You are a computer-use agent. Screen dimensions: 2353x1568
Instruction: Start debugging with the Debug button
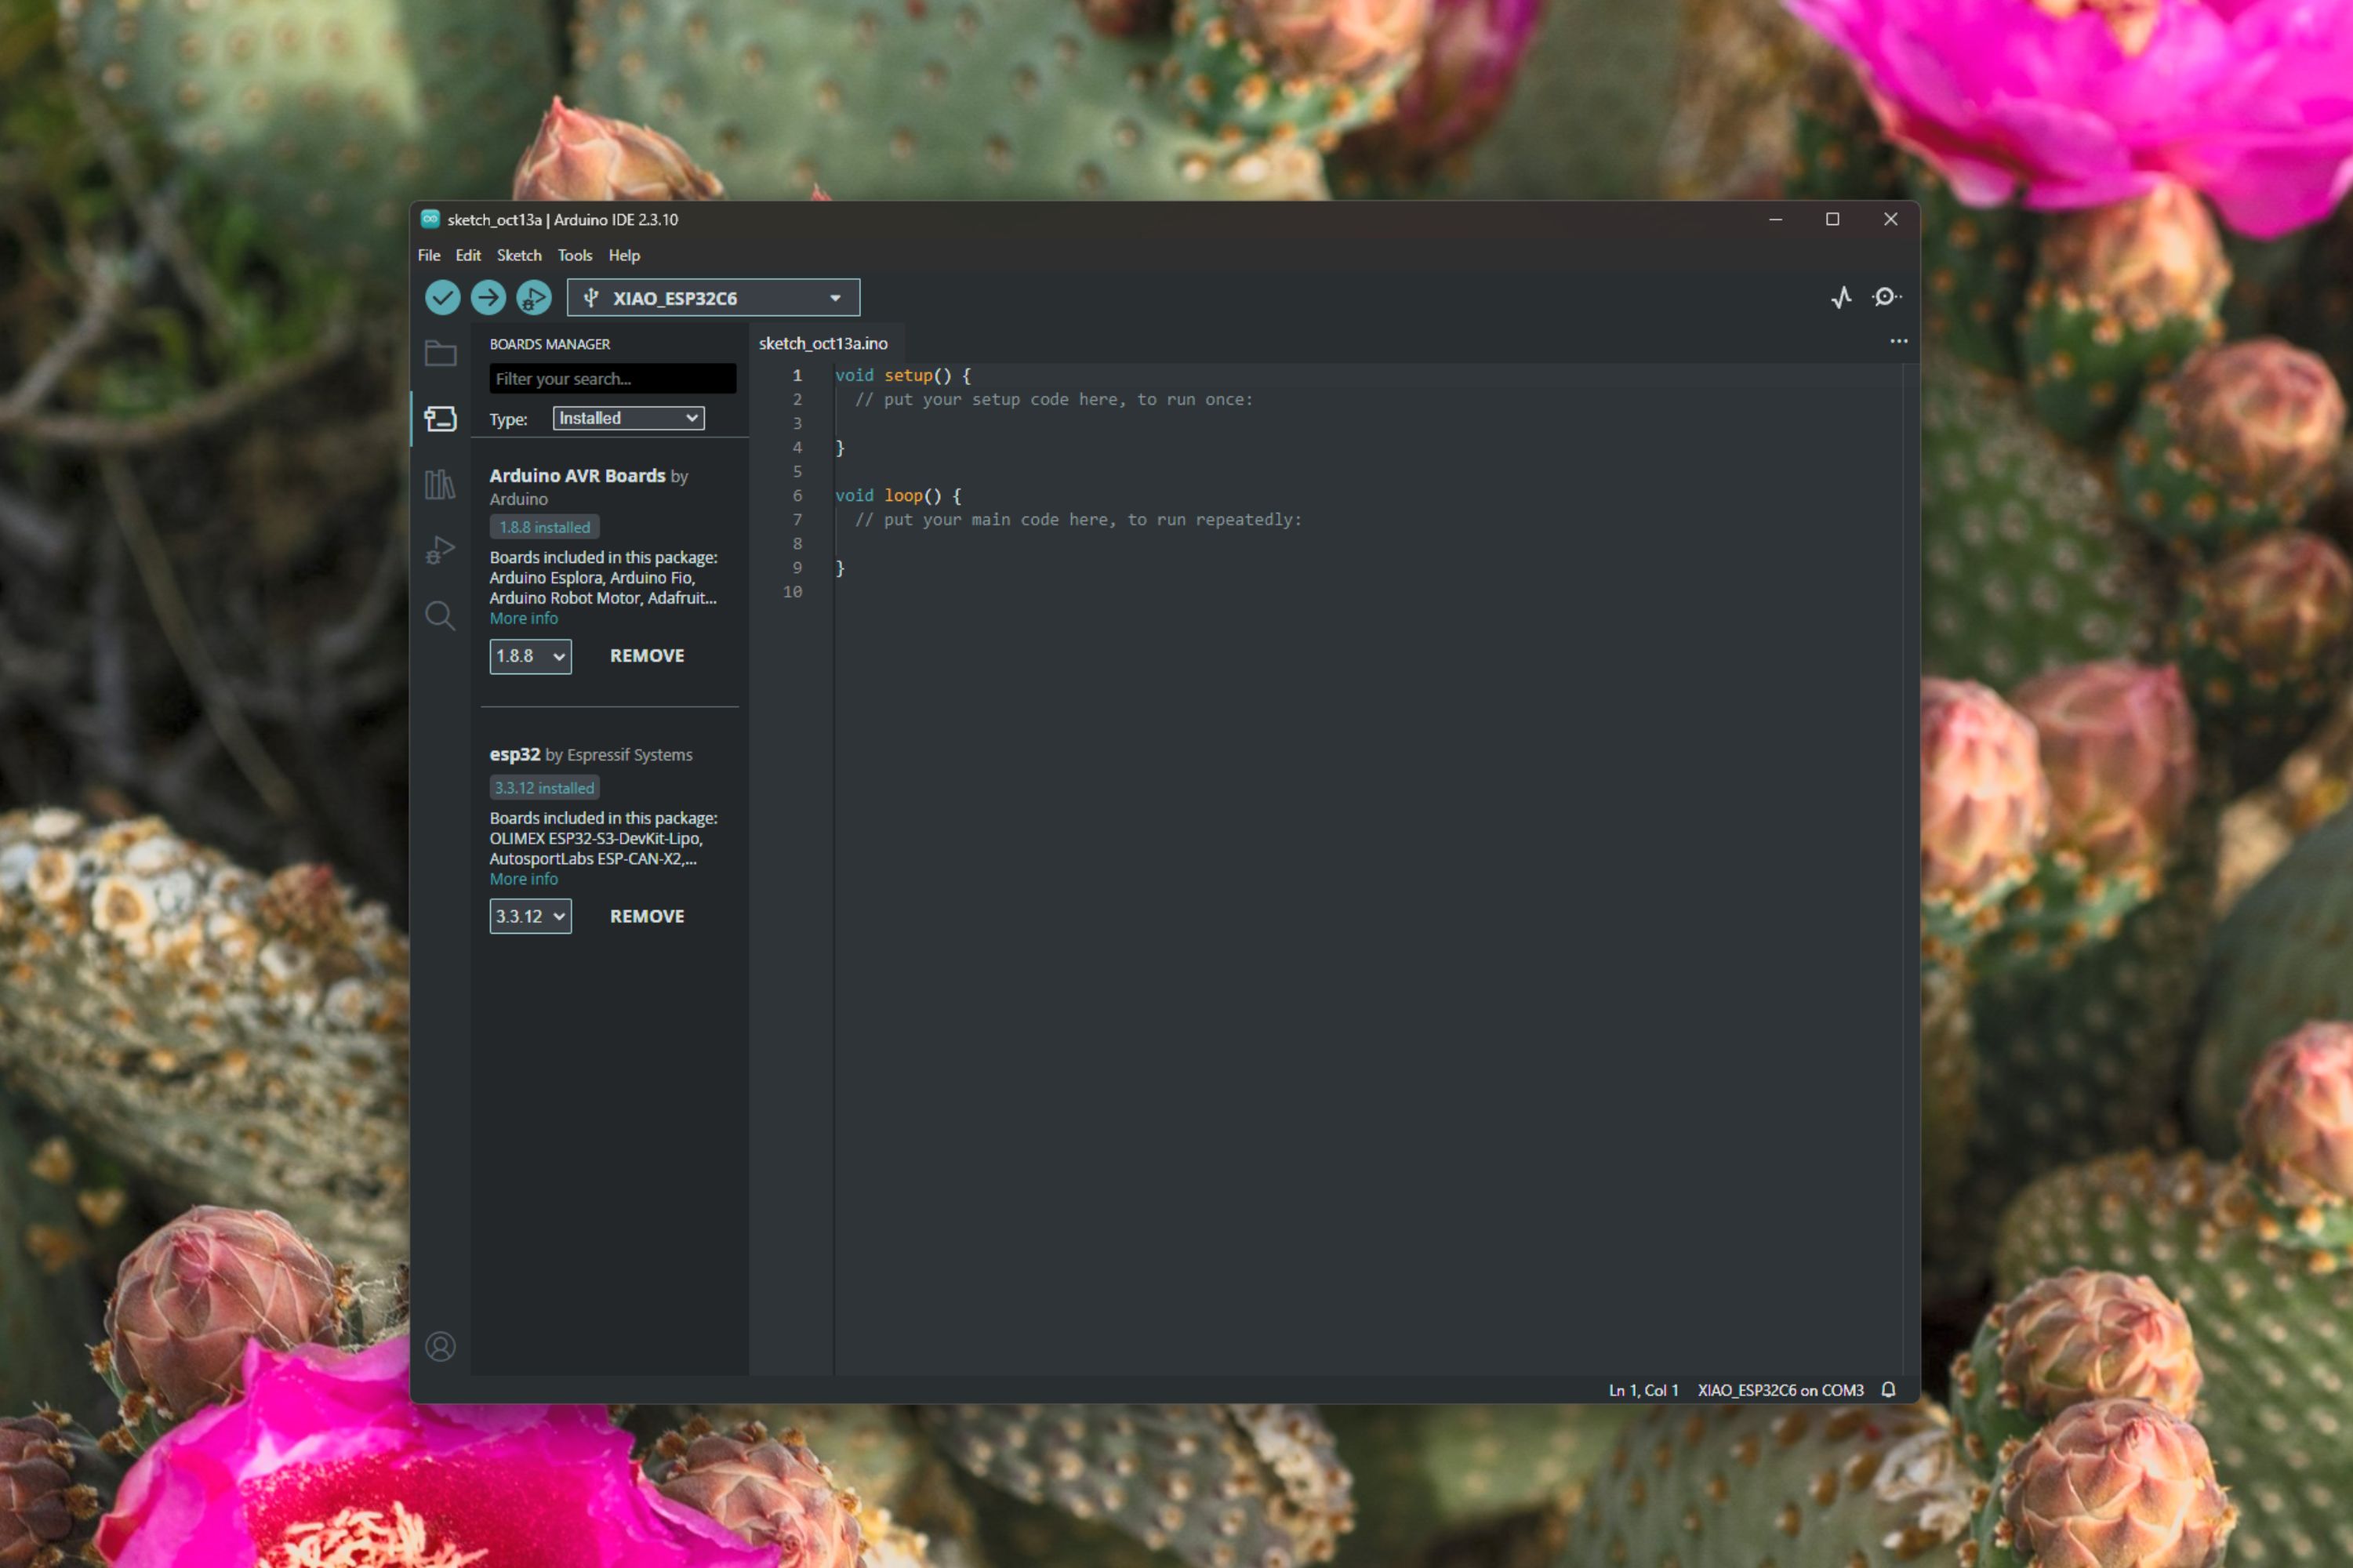pyautogui.click(x=534, y=297)
